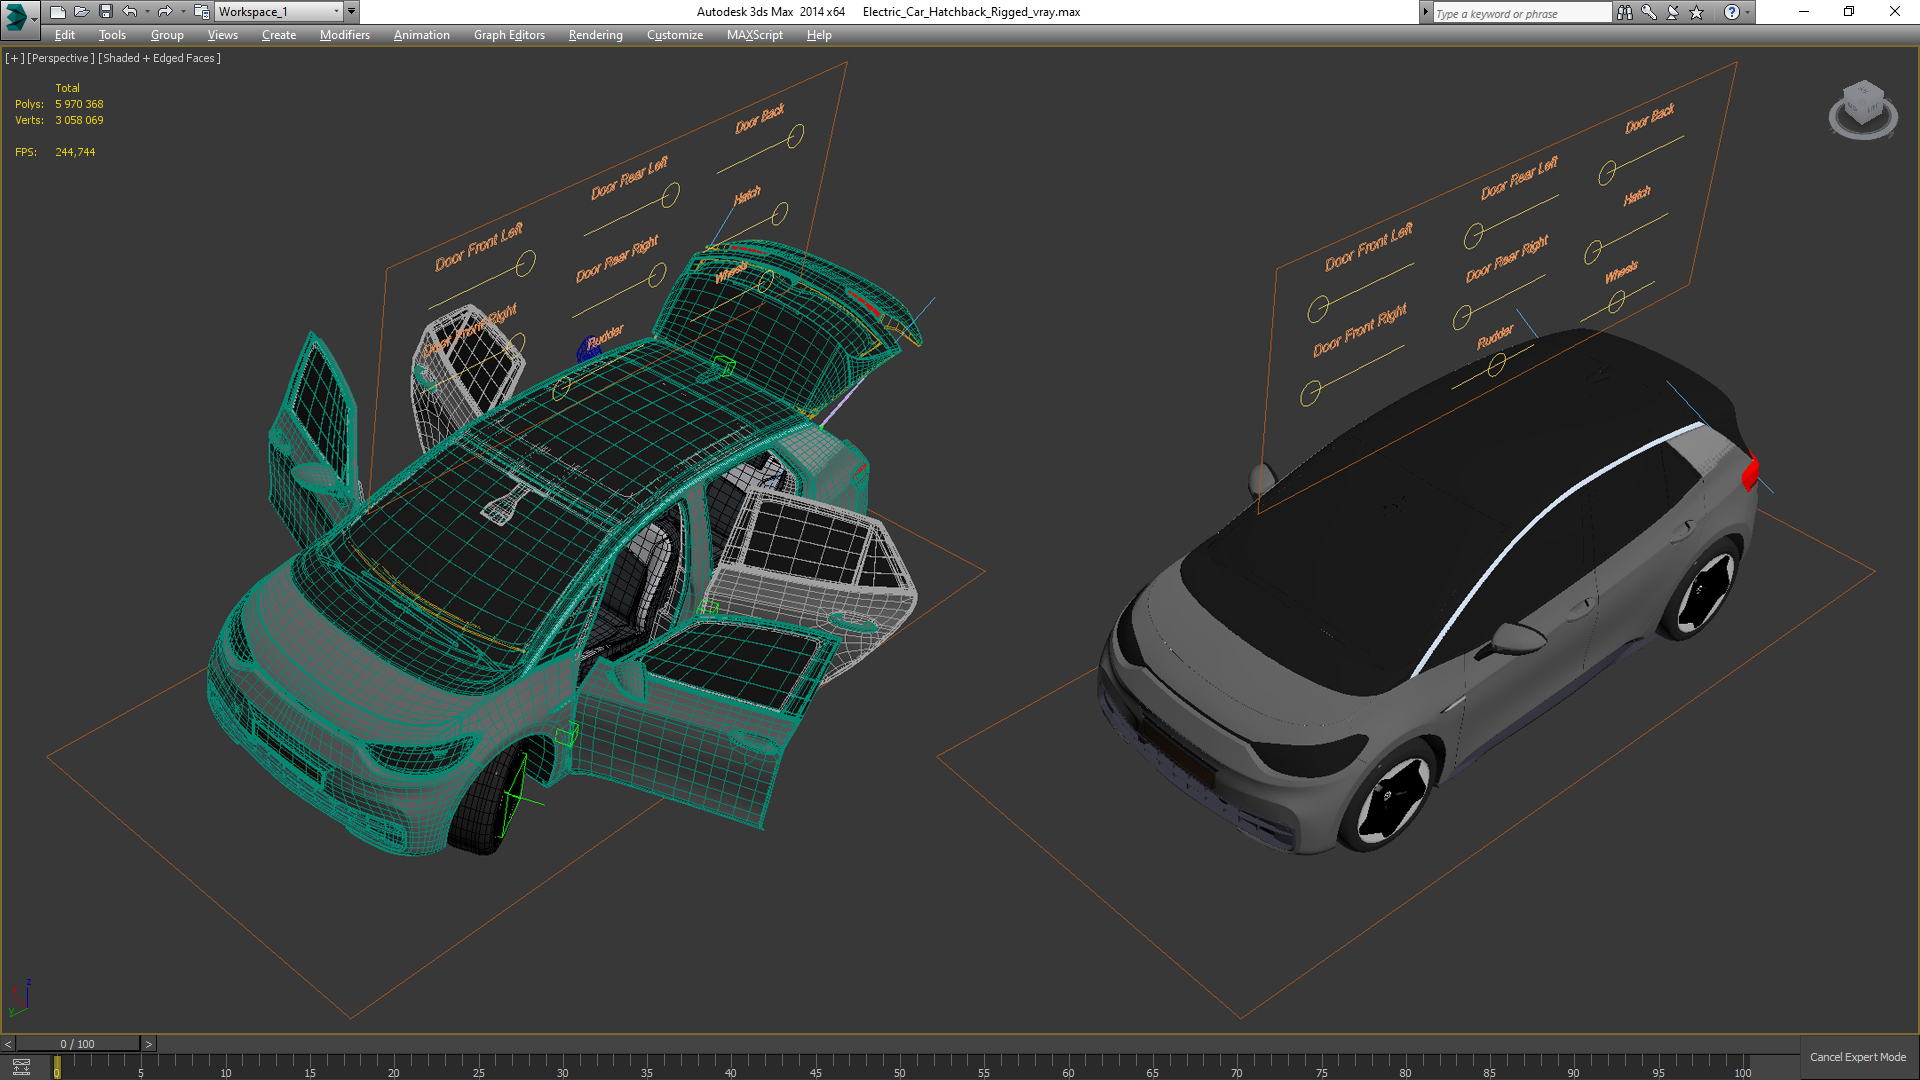Click the FPS value 244,744
This screenshot has height=1080, width=1920.
[x=75, y=152]
